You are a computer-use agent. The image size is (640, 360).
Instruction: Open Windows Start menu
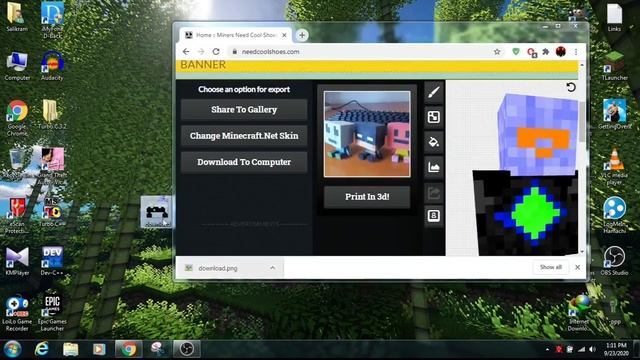pyautogui.click(x=12, y=349)
